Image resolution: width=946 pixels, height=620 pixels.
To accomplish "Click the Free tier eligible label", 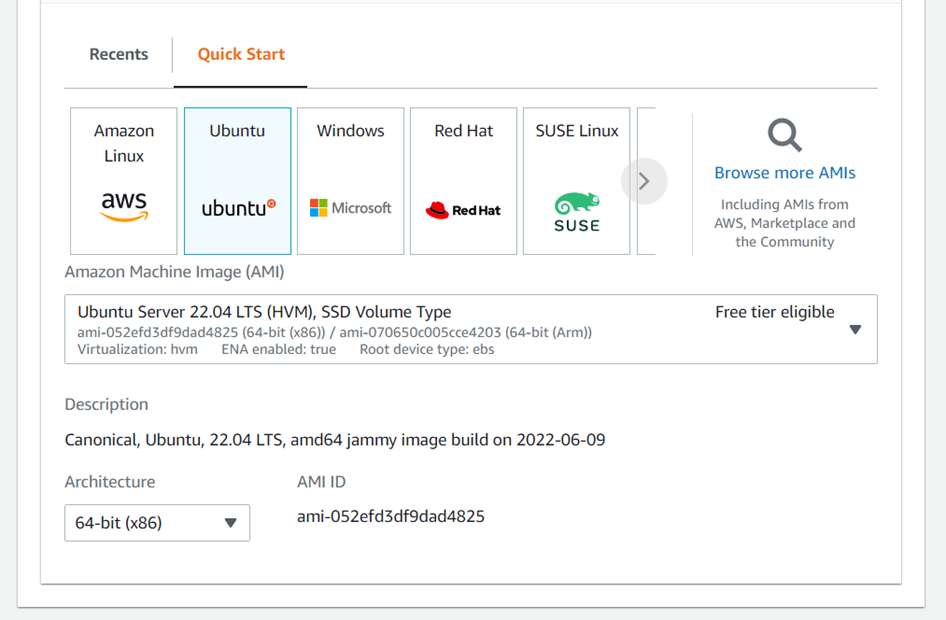I will [x=775, y=312].
